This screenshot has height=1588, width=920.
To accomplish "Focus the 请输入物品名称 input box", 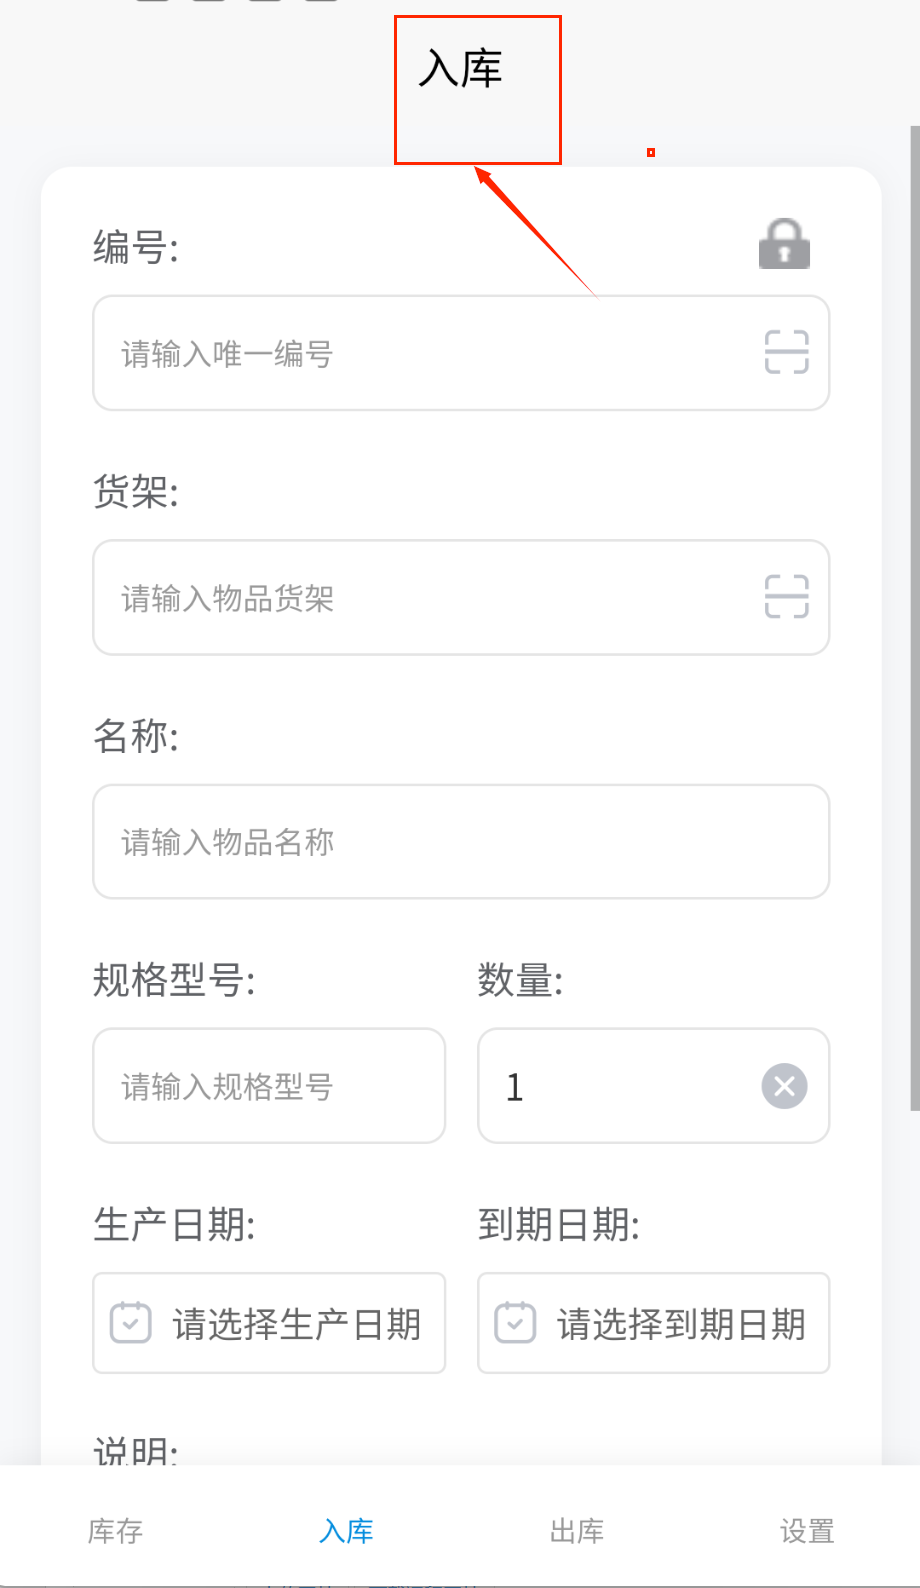I will pyautogui.click(x=460, y=842).
